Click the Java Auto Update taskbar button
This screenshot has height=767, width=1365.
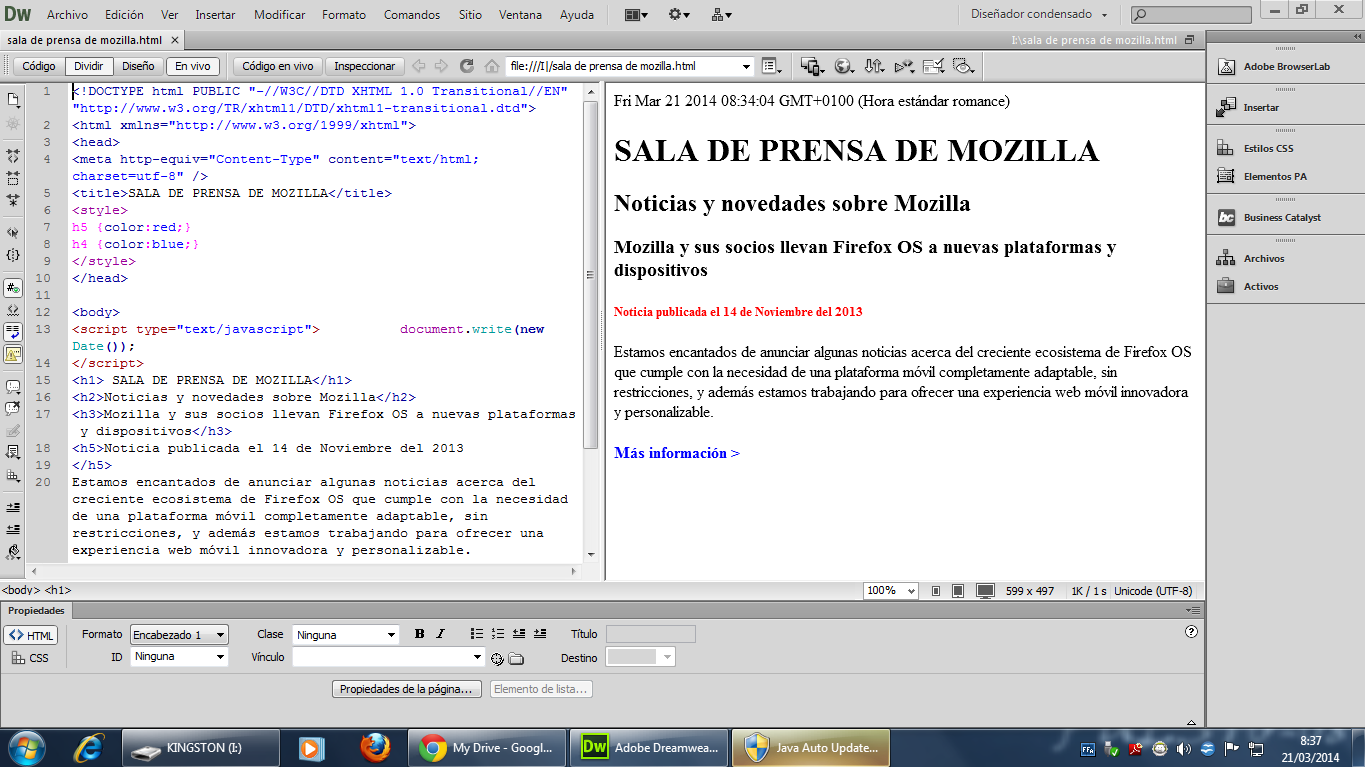813,747
